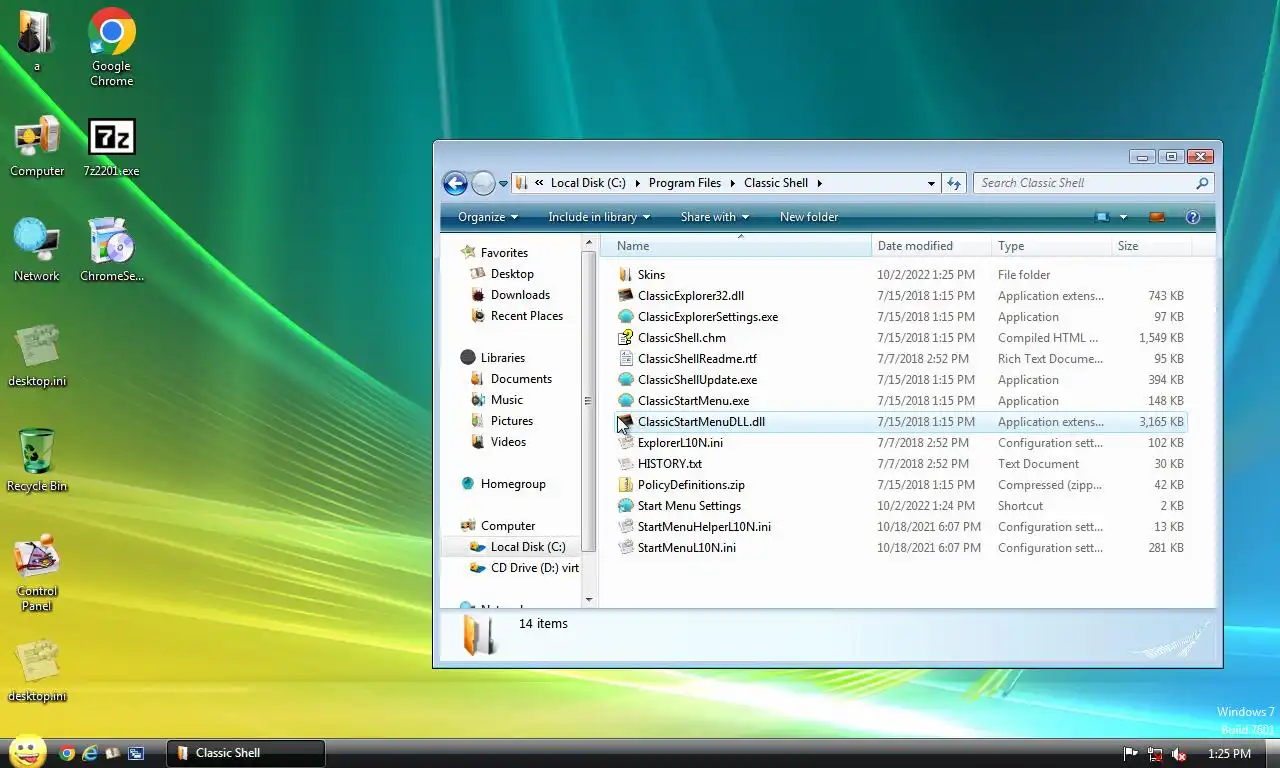
Task: Show the preview pane
Action: [1157, 217]
